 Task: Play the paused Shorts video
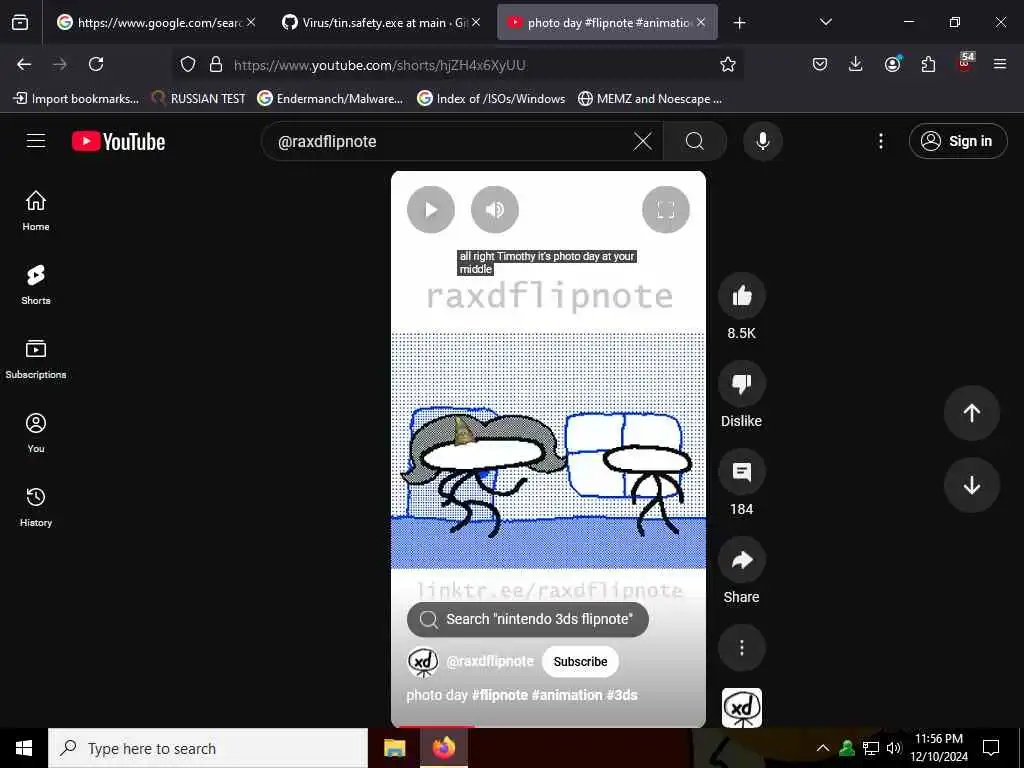[430, 210]
